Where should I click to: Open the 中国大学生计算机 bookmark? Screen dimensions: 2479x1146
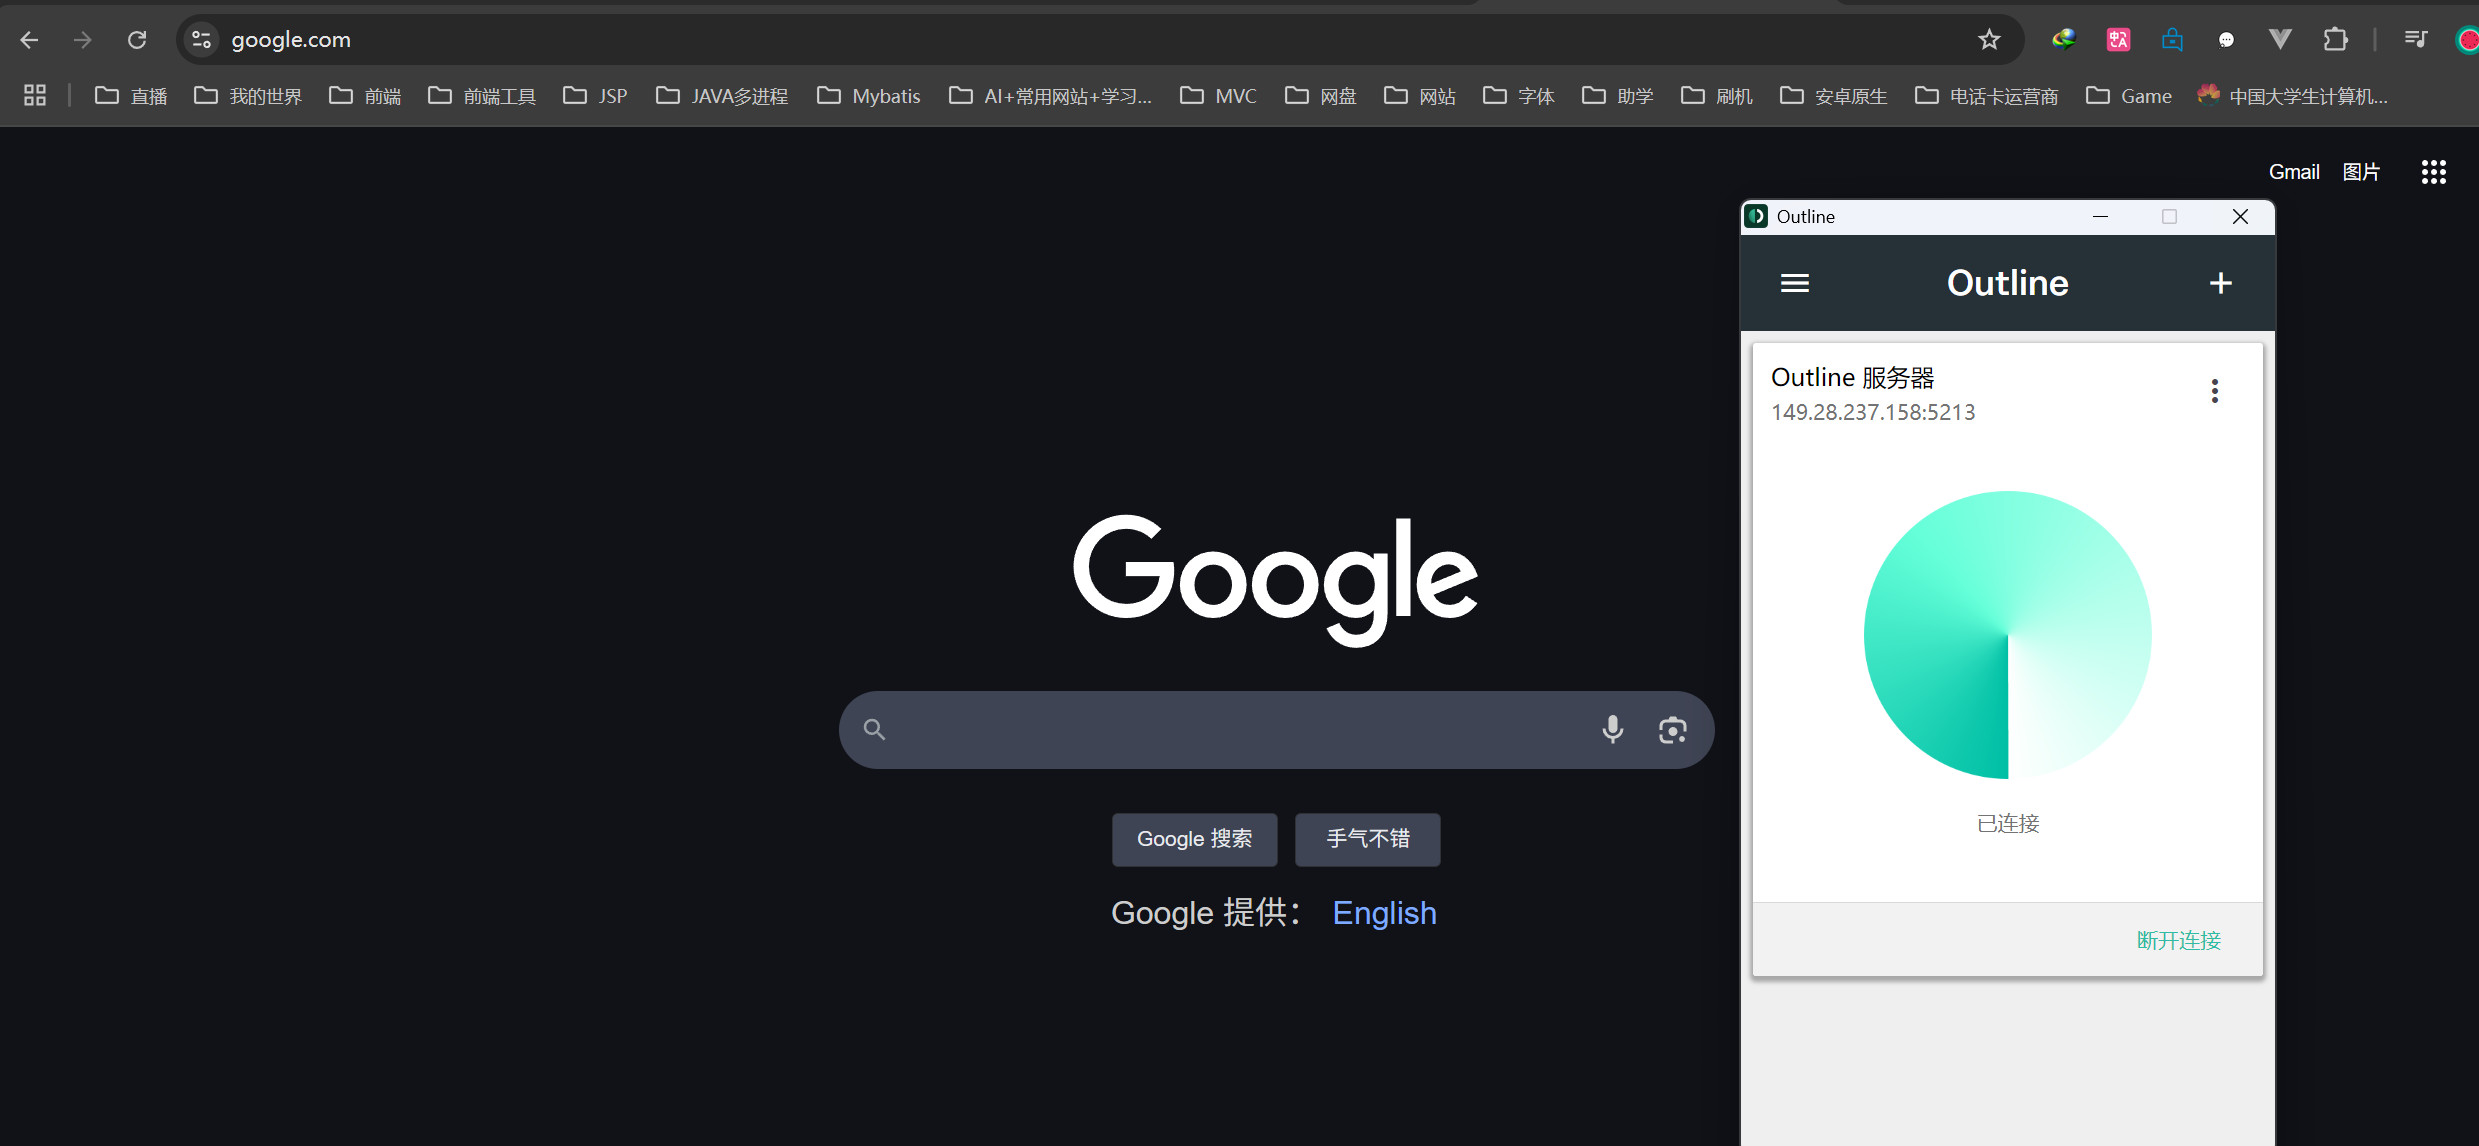pyautogui.click(x=2292, y=96)
